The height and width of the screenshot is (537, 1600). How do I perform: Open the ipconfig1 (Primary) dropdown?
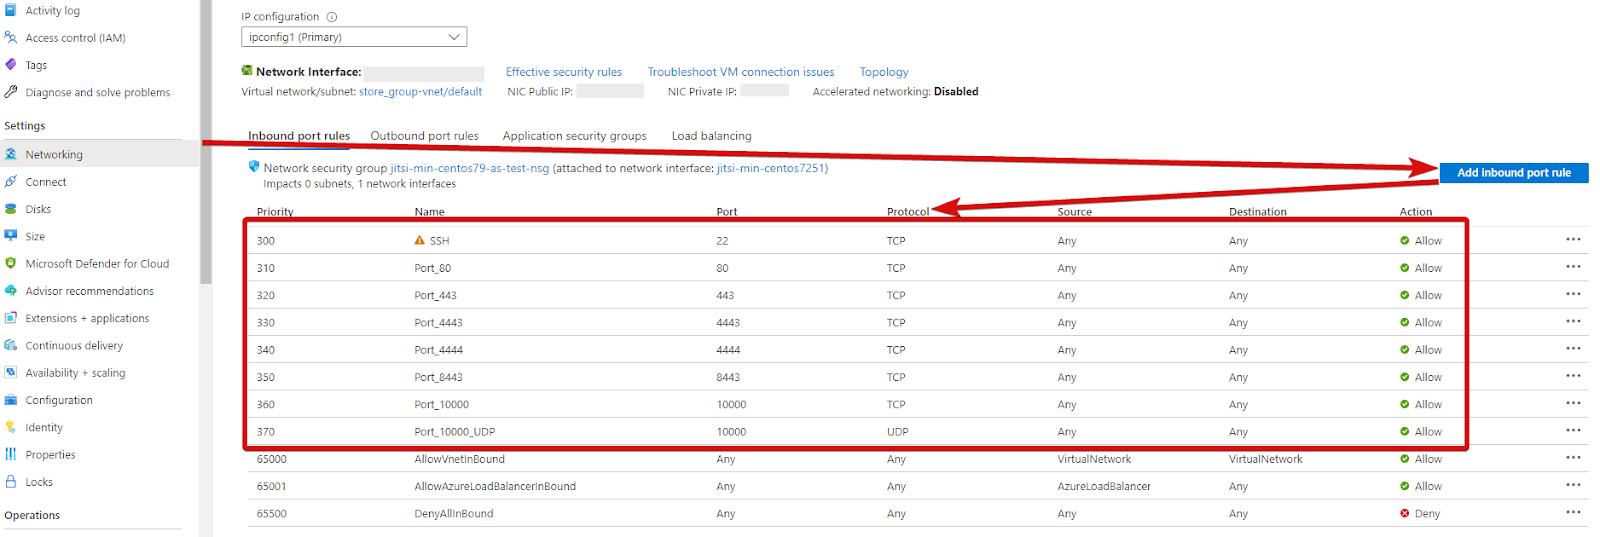(354, 37)
